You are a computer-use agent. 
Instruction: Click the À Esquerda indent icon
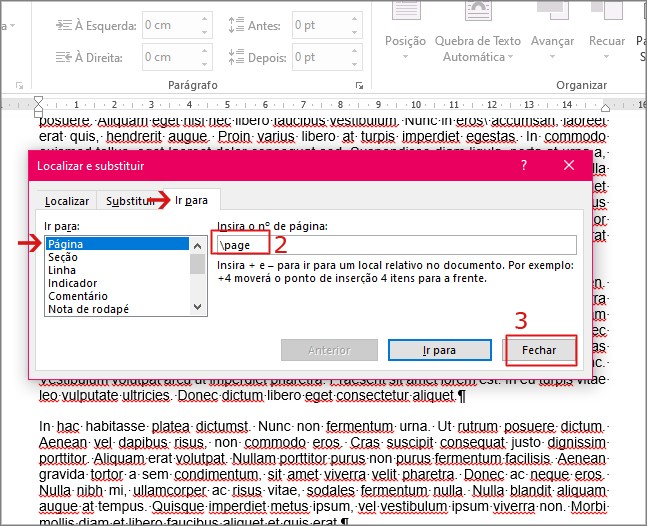click(64, 25)
